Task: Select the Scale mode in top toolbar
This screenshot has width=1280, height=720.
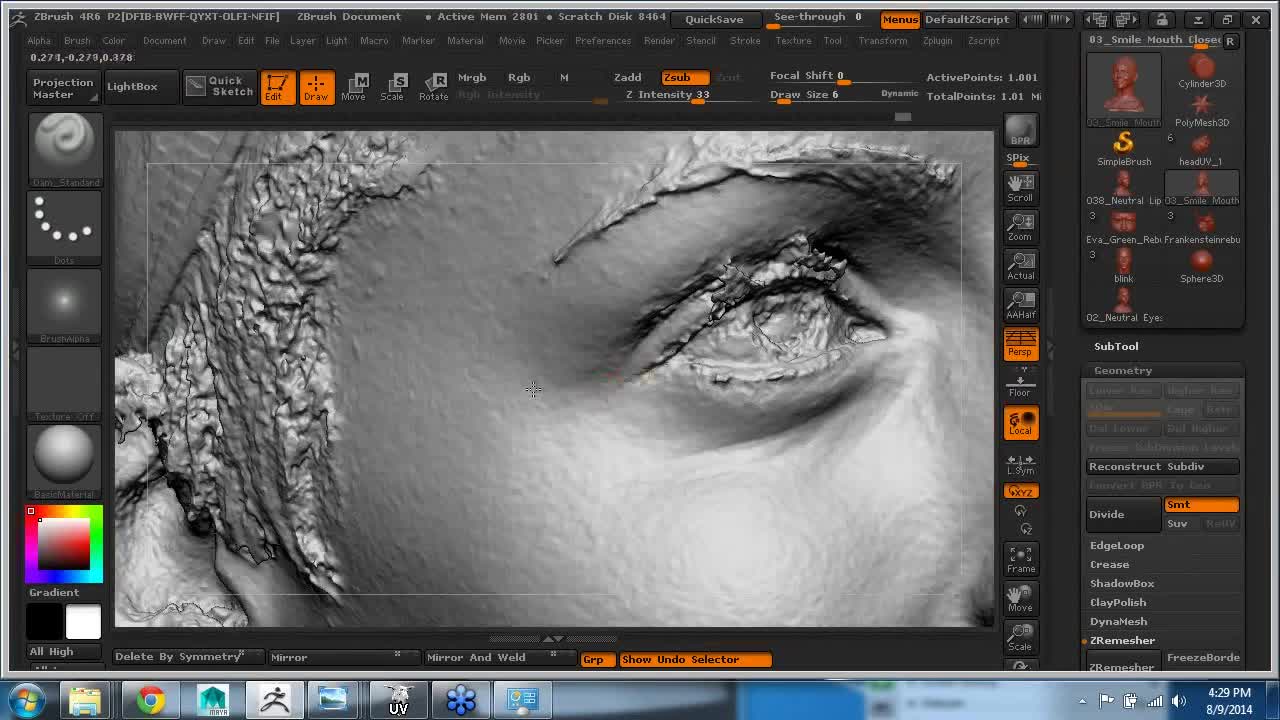Action: tap(393, 86)
